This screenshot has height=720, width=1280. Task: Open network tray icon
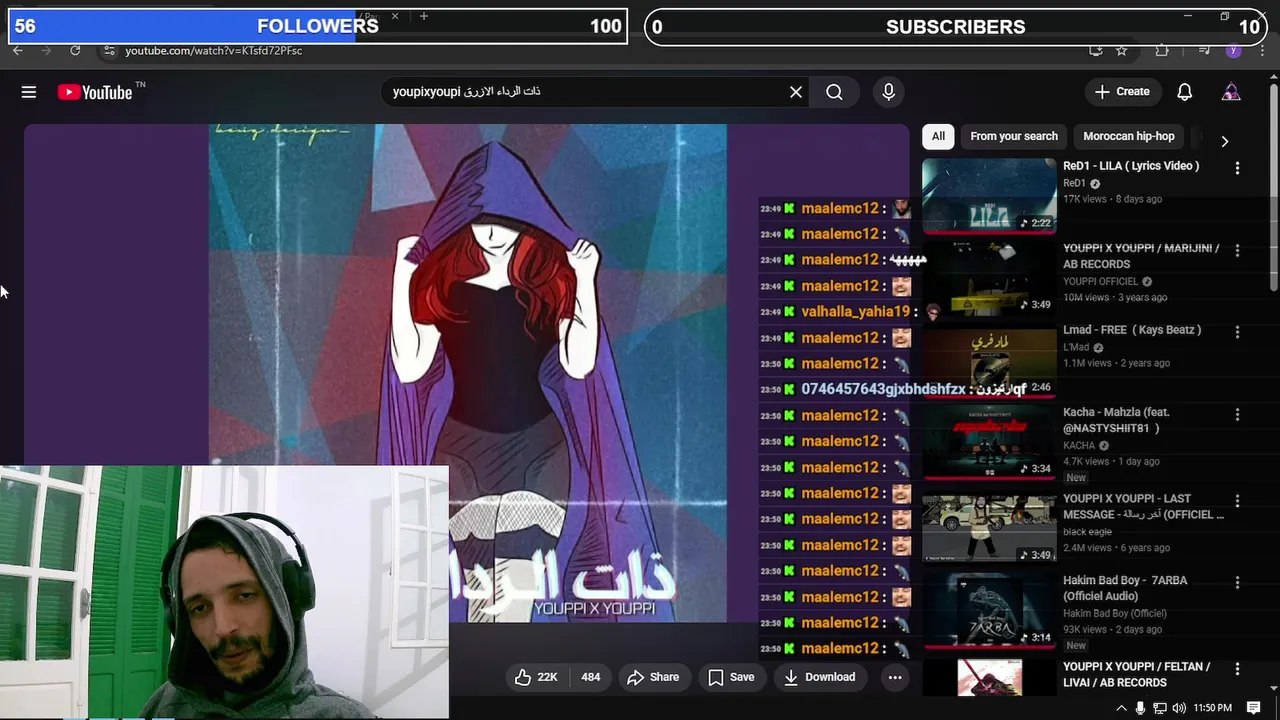pyautogui.click(x=1160, y=708)
